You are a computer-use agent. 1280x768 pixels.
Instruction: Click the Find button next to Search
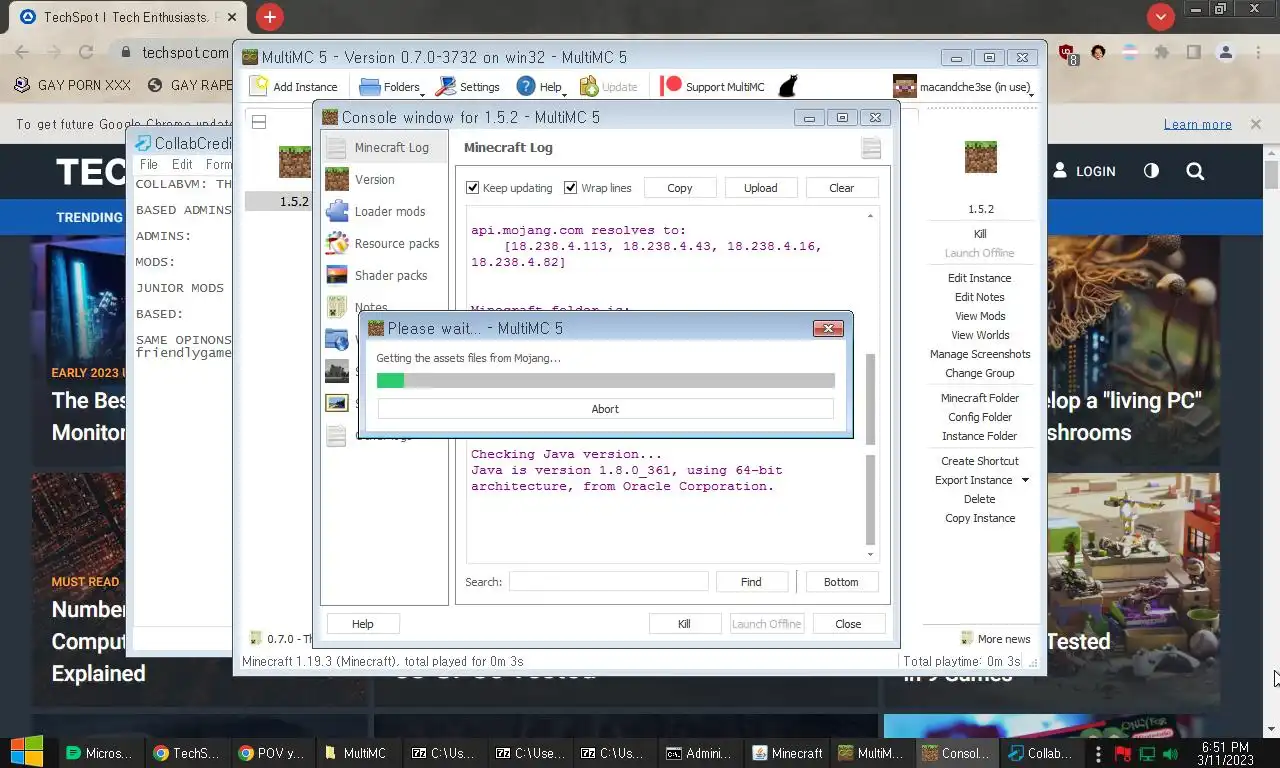(751, 581)
